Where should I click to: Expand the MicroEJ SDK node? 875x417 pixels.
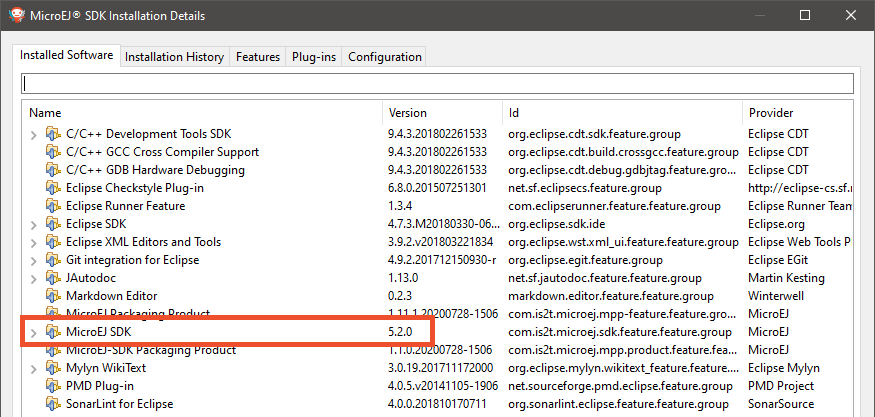pos(34,333)
